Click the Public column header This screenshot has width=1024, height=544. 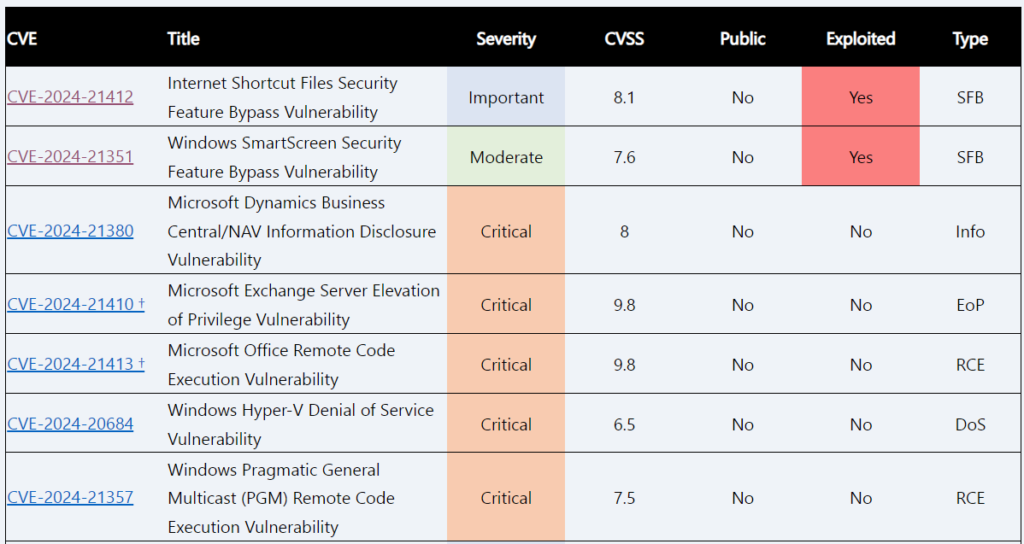(742, 39)
